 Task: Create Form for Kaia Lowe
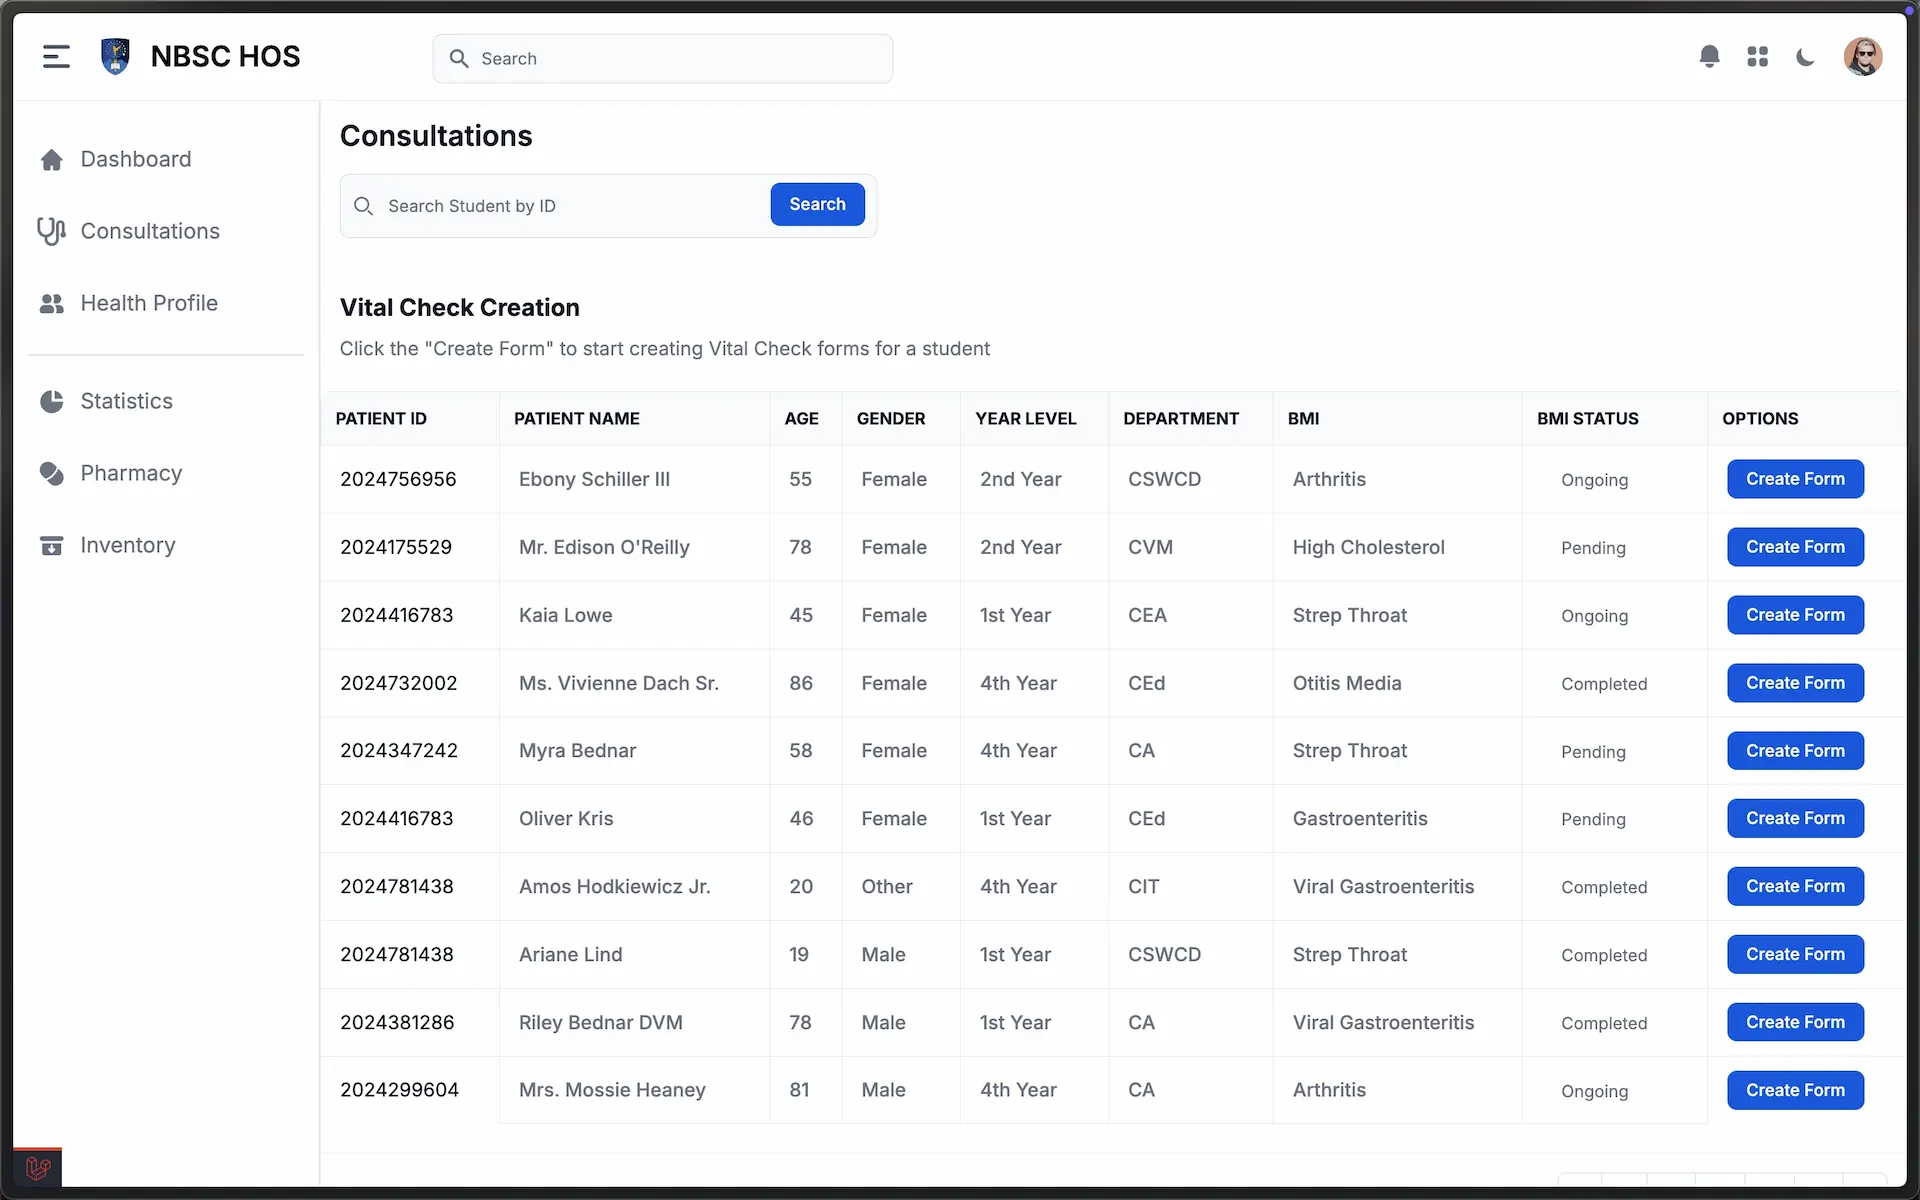point(1795,615)
